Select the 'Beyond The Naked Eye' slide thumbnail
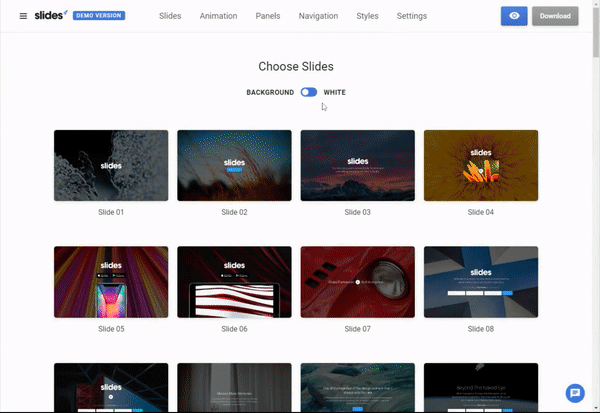The height and width of the screenshot is (413, 600). 481,387
